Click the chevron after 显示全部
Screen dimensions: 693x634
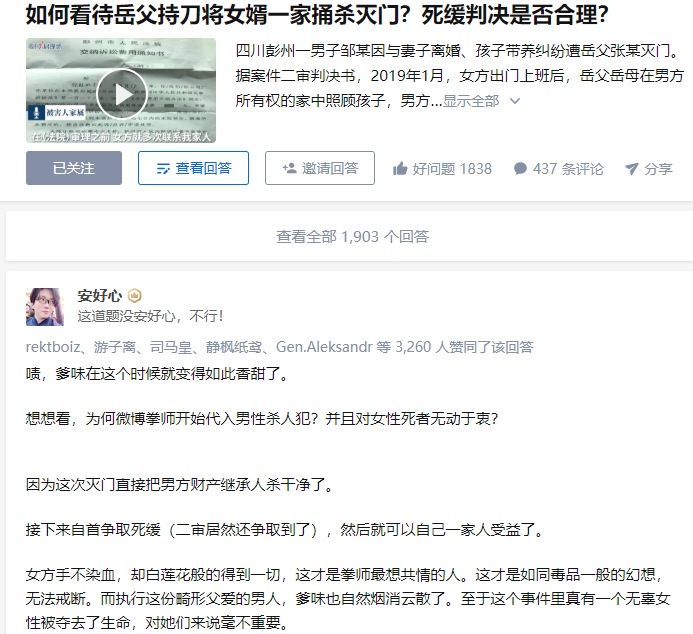click(514, 101)
